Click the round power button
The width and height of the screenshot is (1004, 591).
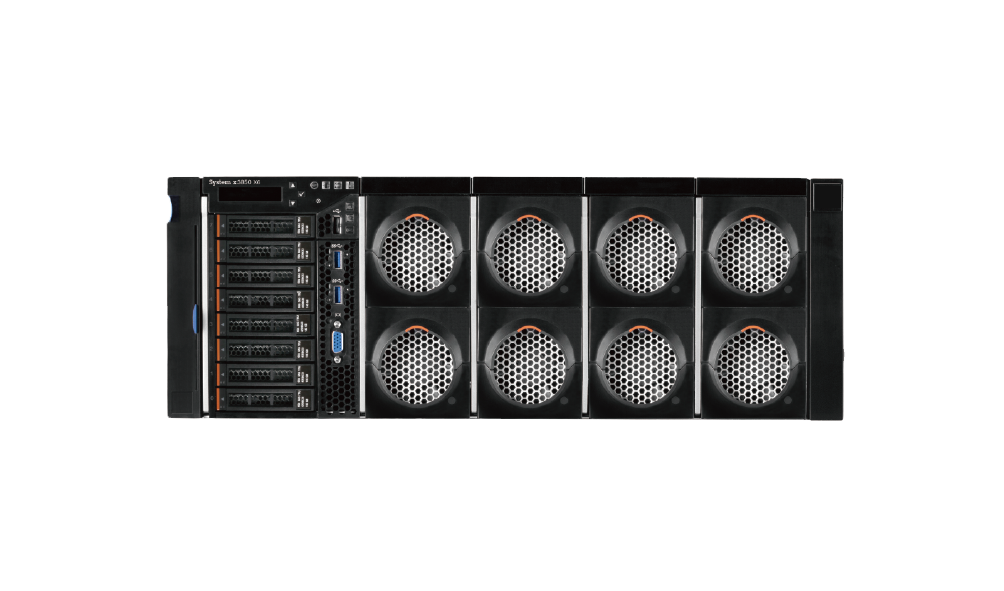(314, 185)
